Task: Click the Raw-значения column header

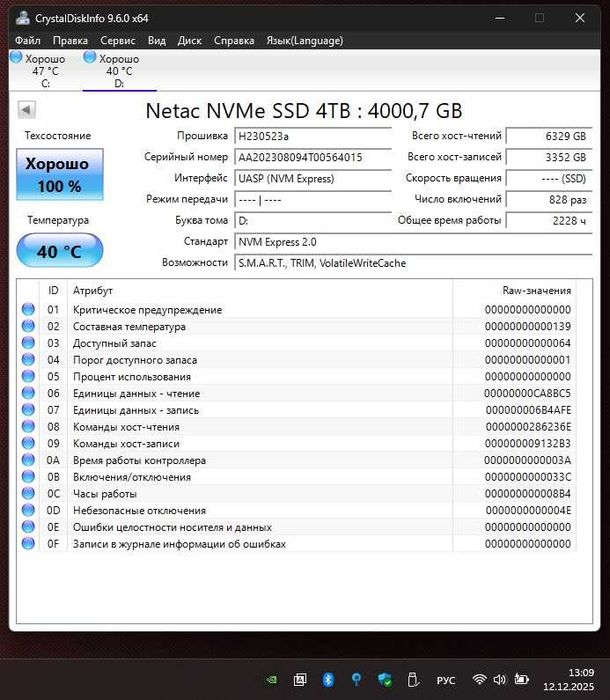Action: coord(514,291)
